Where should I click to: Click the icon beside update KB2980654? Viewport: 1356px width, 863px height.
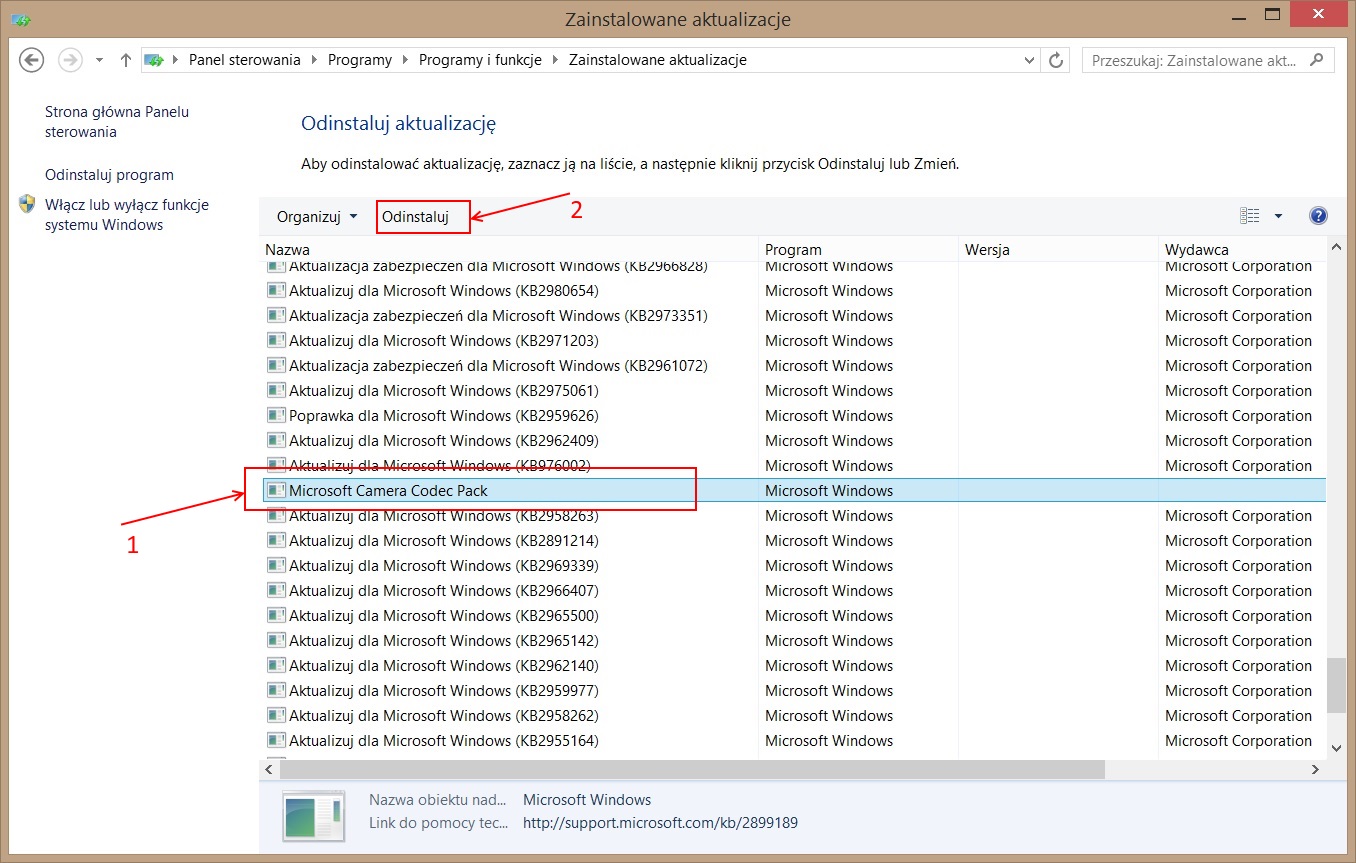(x=276, y=291)
